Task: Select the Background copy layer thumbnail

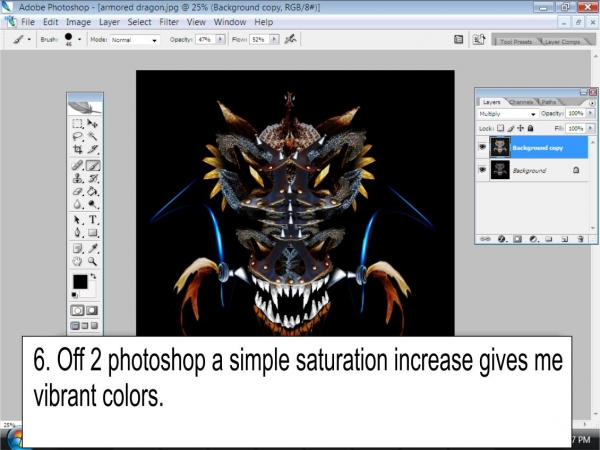Action: coord(500,147)
